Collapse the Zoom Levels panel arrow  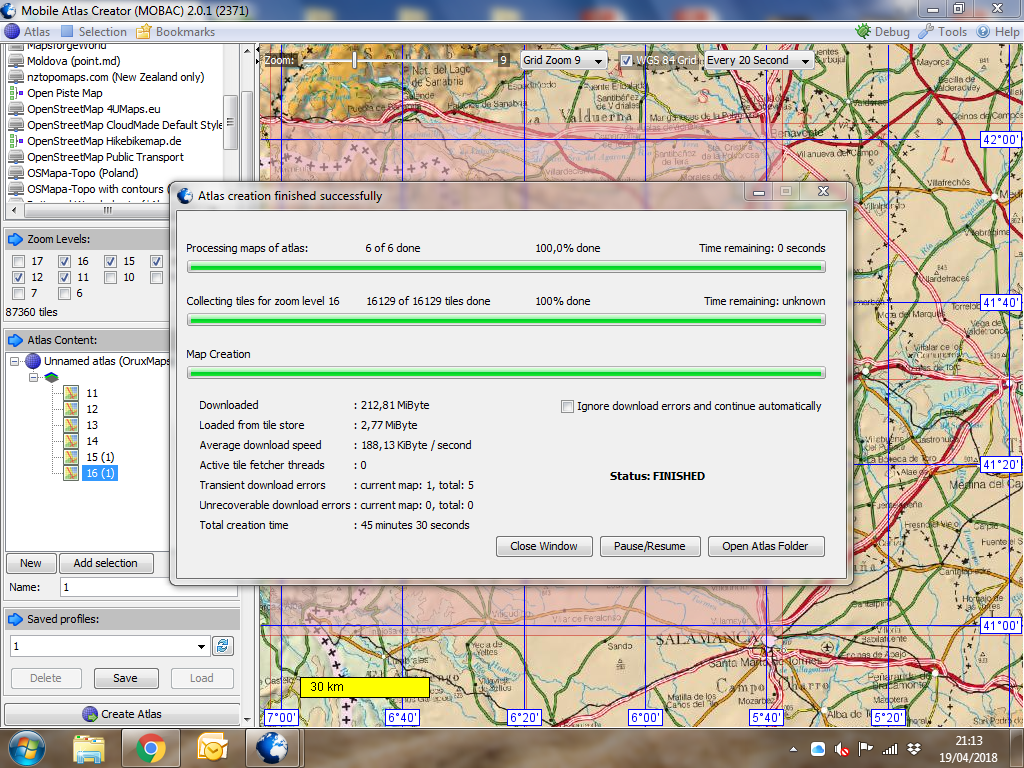(x=15, y=240)
